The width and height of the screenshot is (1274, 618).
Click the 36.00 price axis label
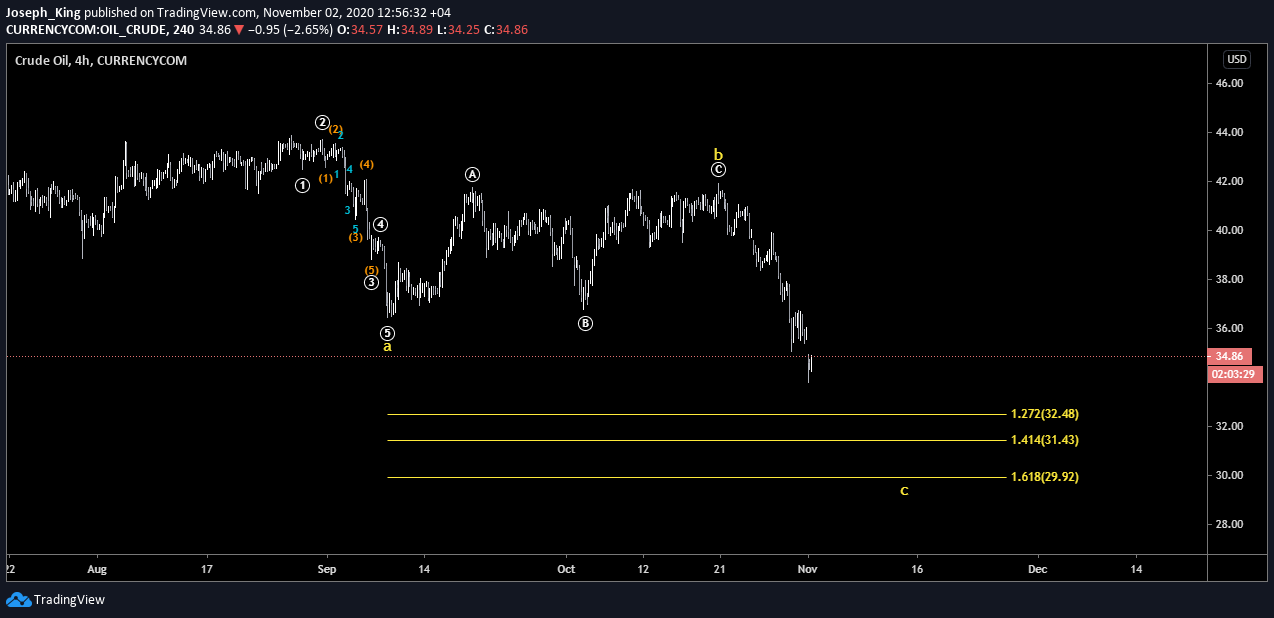coord(1229,329)
